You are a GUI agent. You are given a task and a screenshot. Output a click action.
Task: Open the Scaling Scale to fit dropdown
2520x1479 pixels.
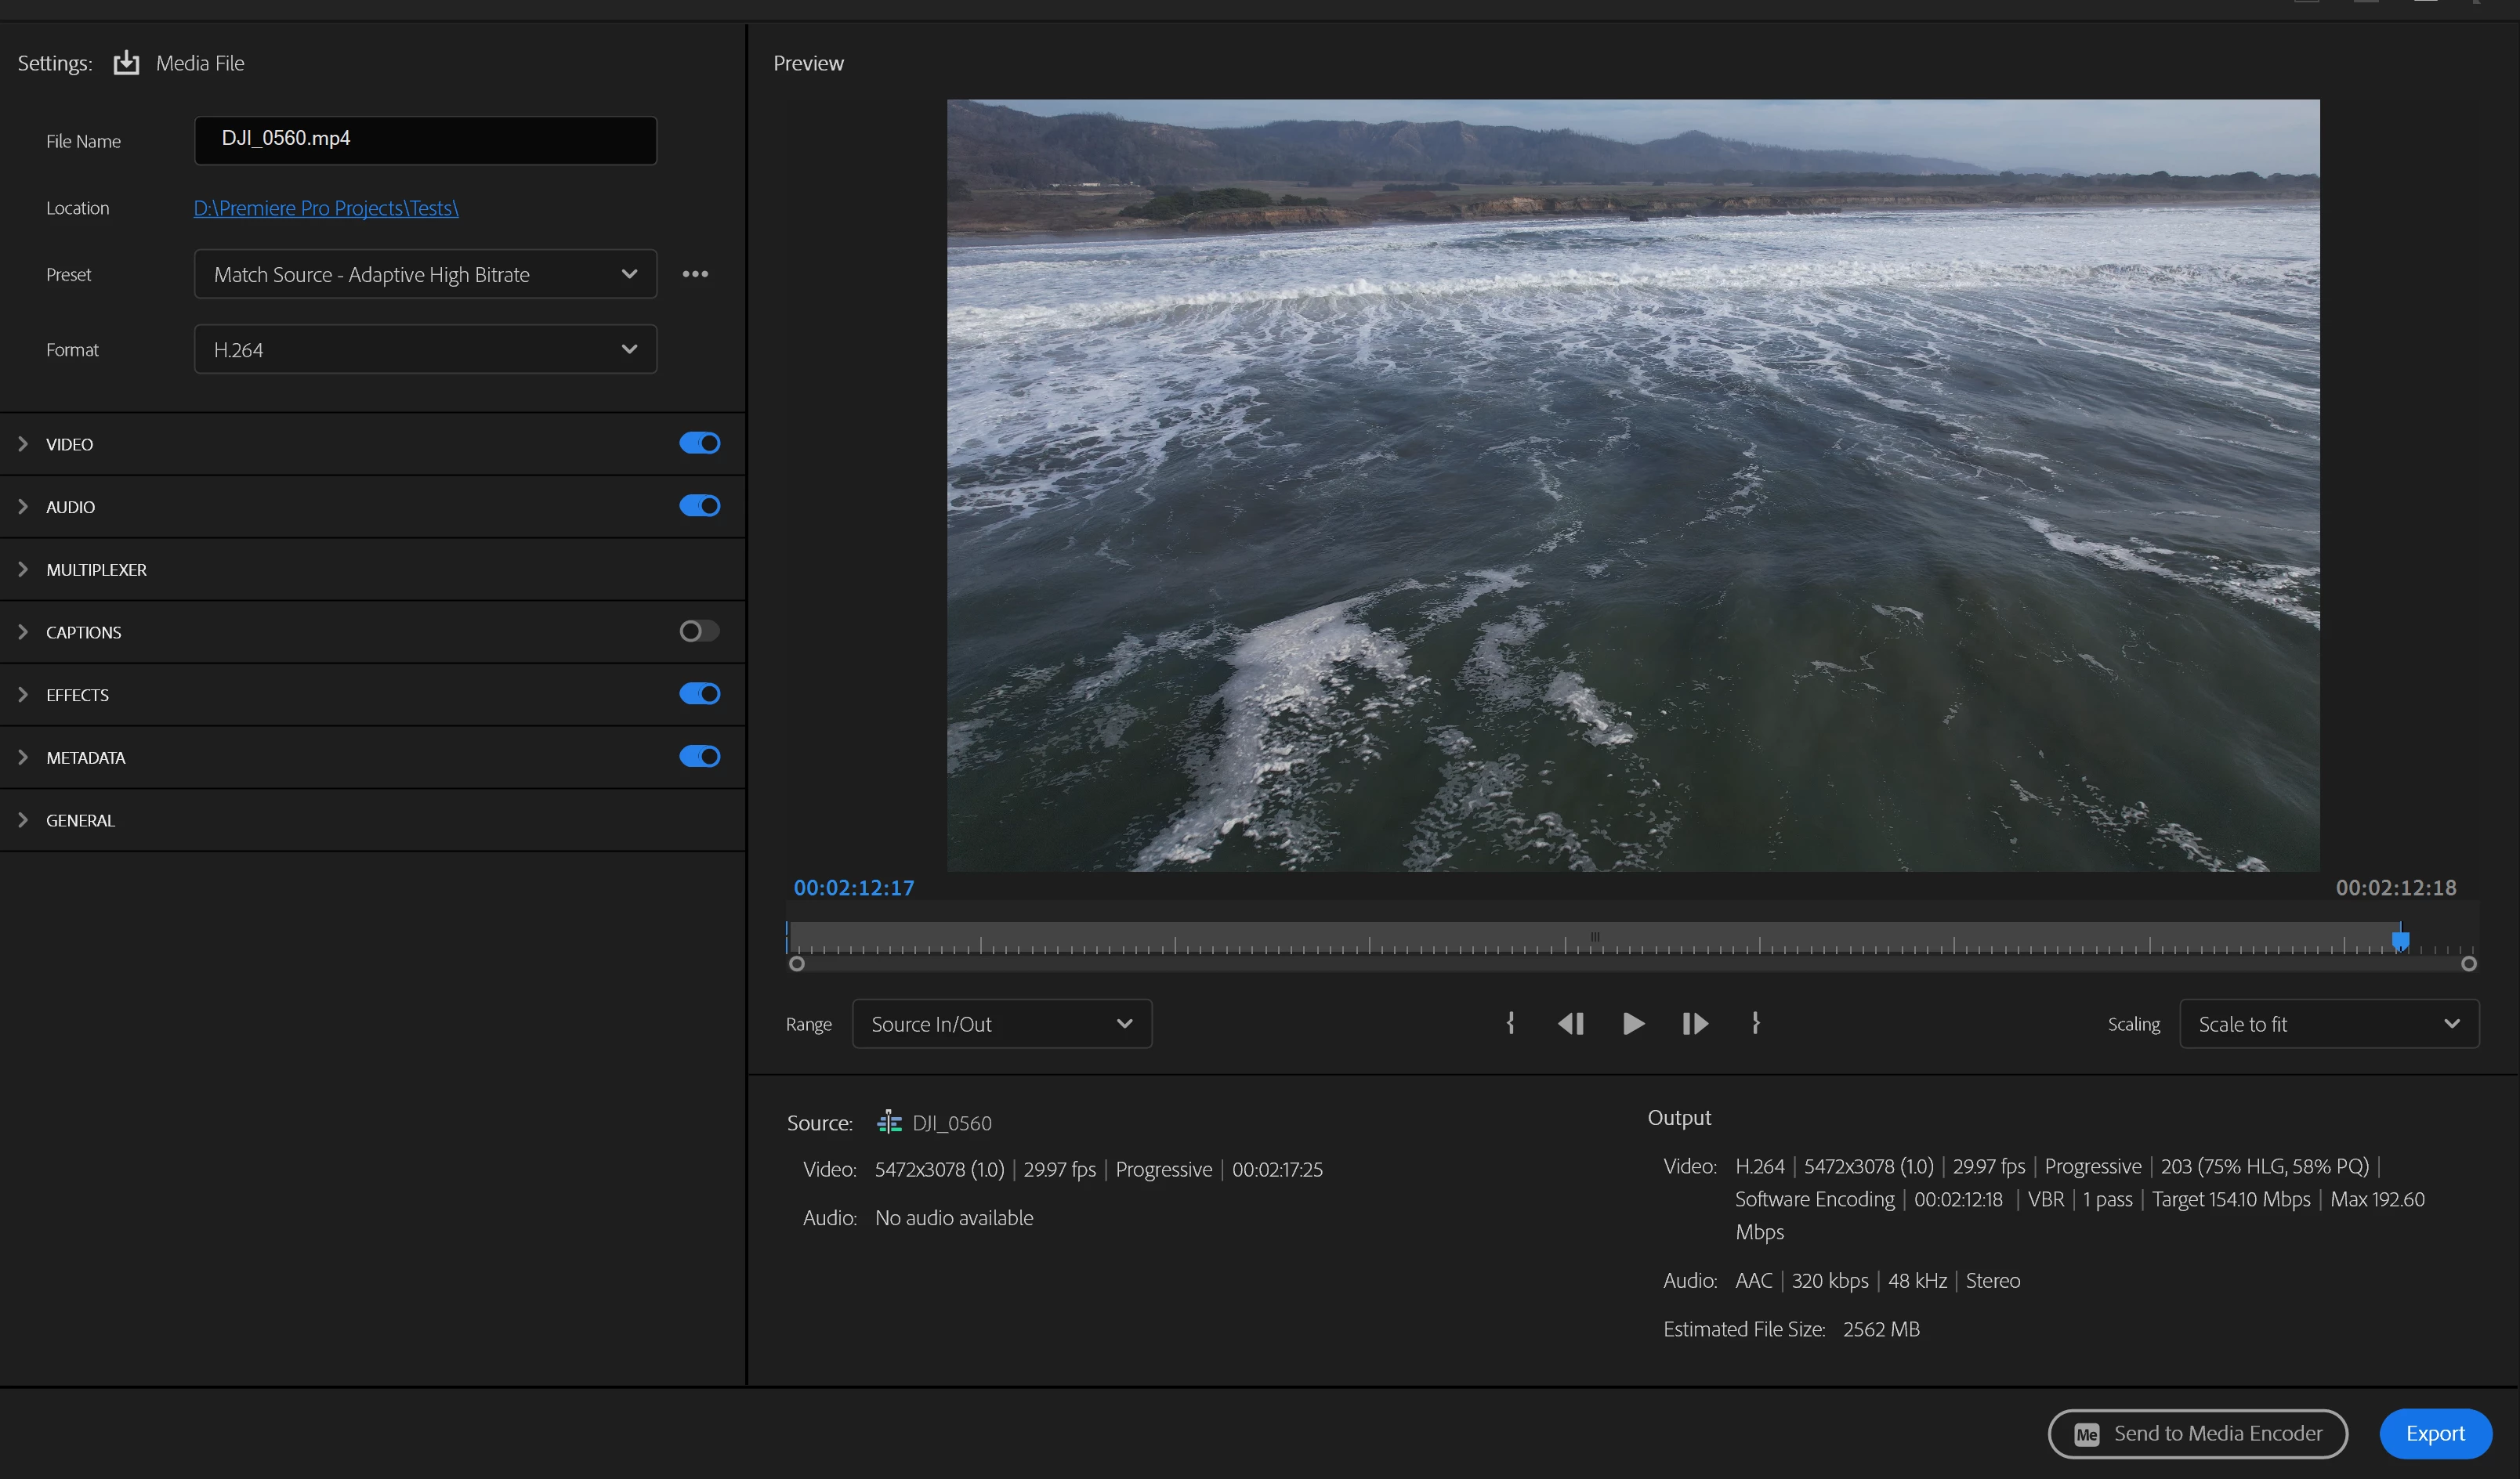[2328, 1024]
